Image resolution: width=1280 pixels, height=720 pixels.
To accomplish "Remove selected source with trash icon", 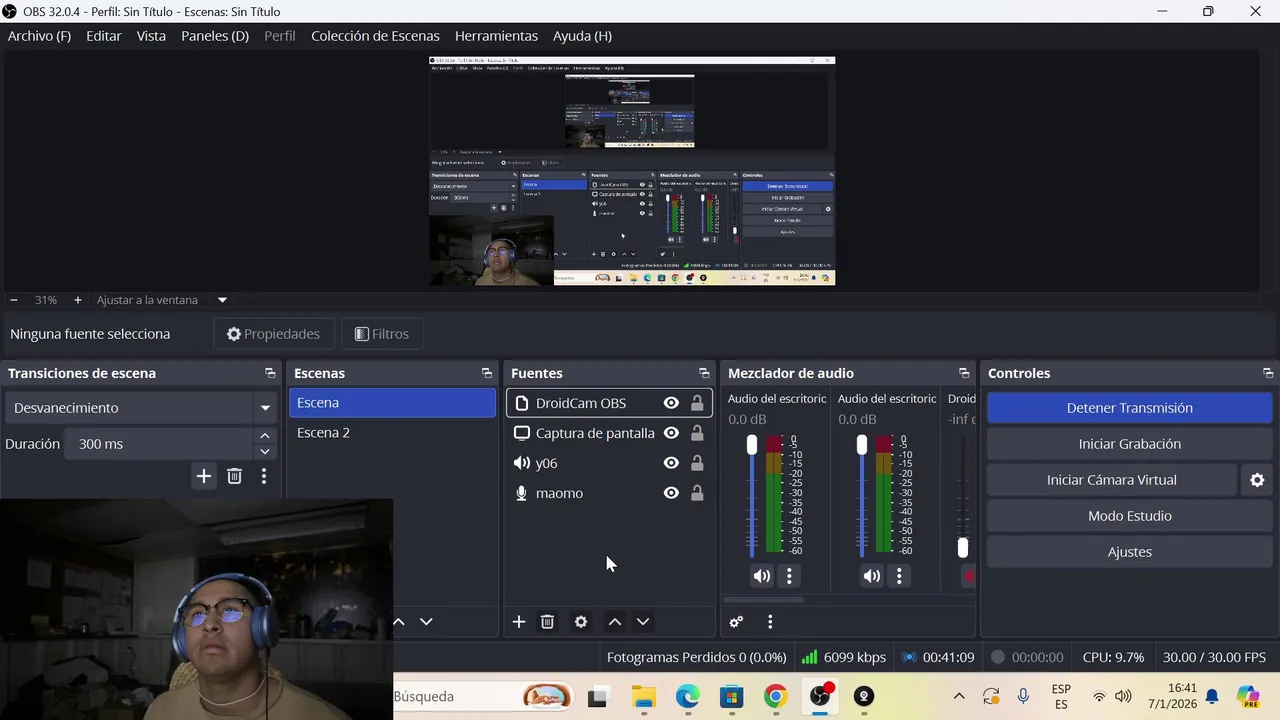I will [x=547, y=621].
